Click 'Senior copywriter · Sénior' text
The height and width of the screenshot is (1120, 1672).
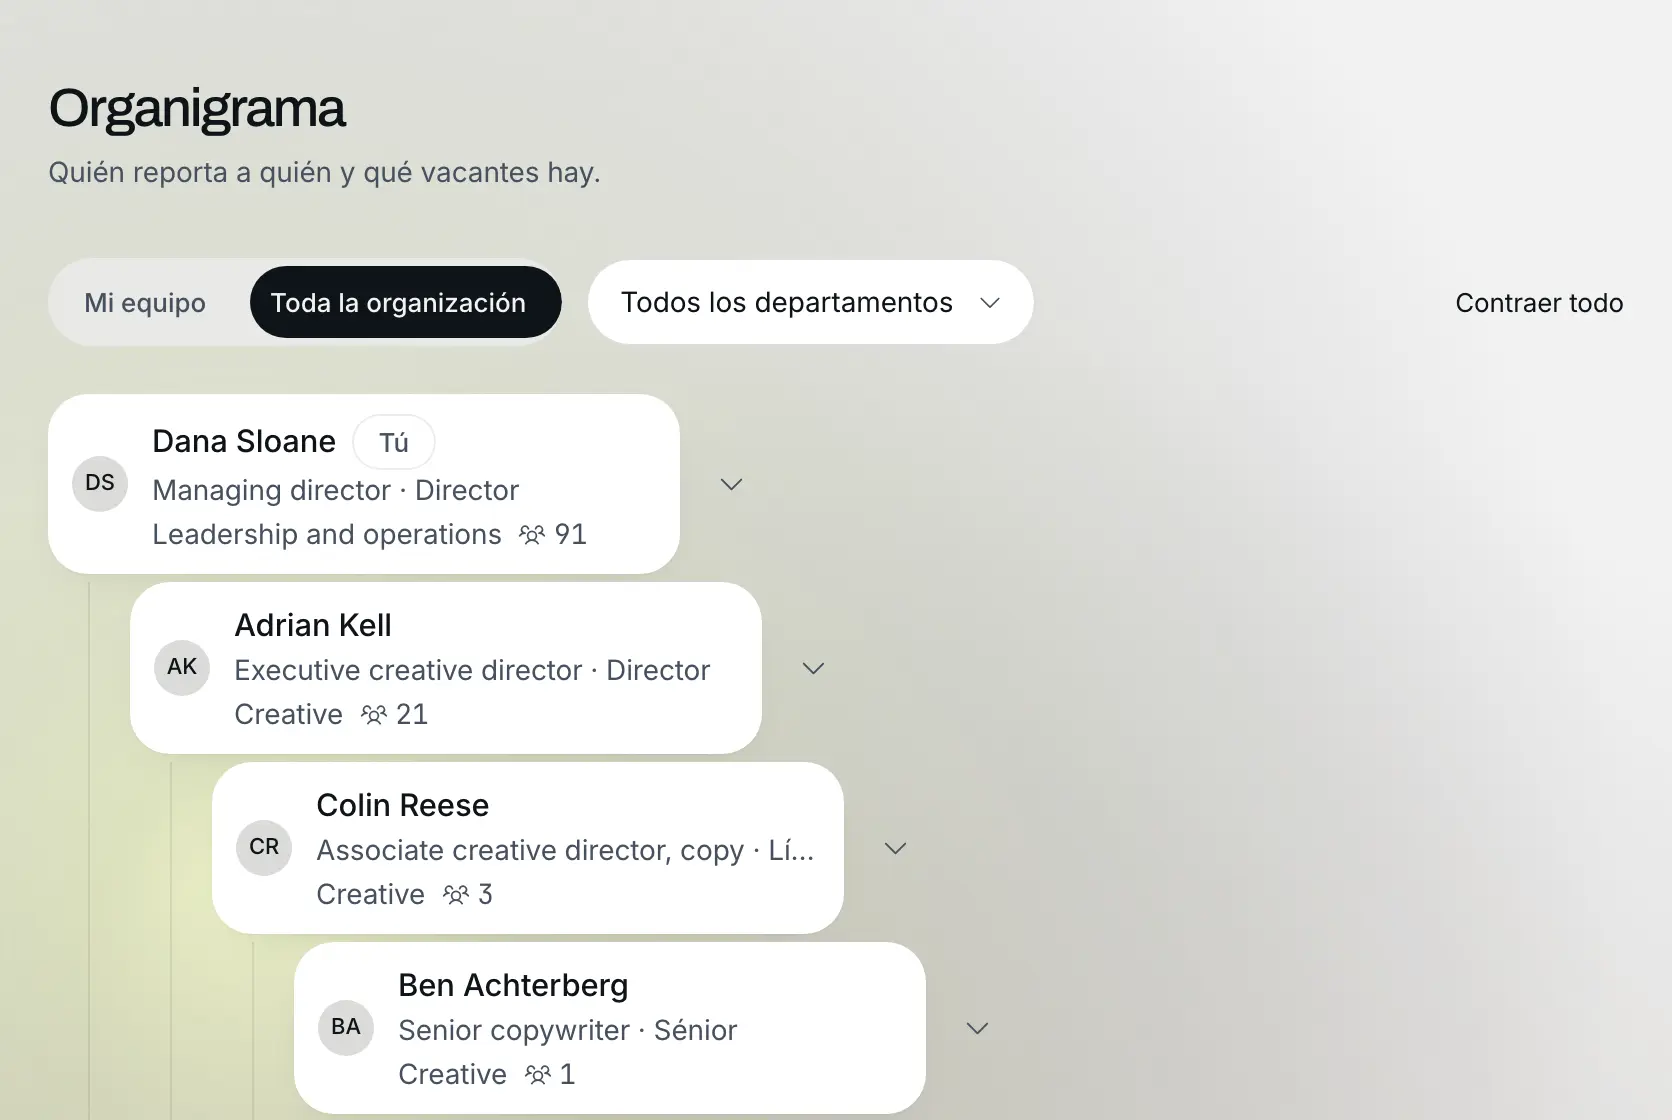point(568,1030)
